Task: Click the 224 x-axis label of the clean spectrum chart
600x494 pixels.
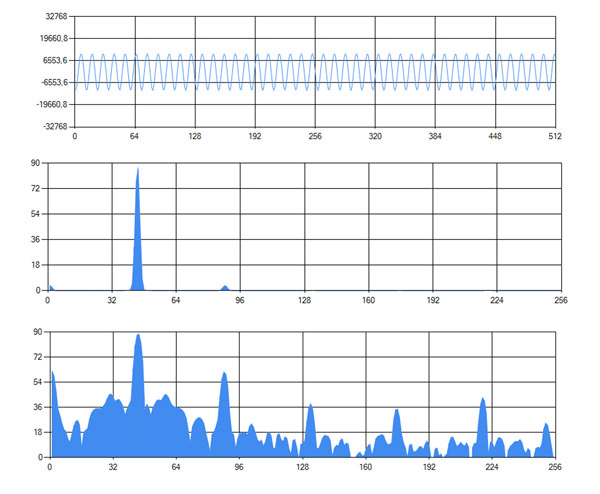Action: [497, 300]
